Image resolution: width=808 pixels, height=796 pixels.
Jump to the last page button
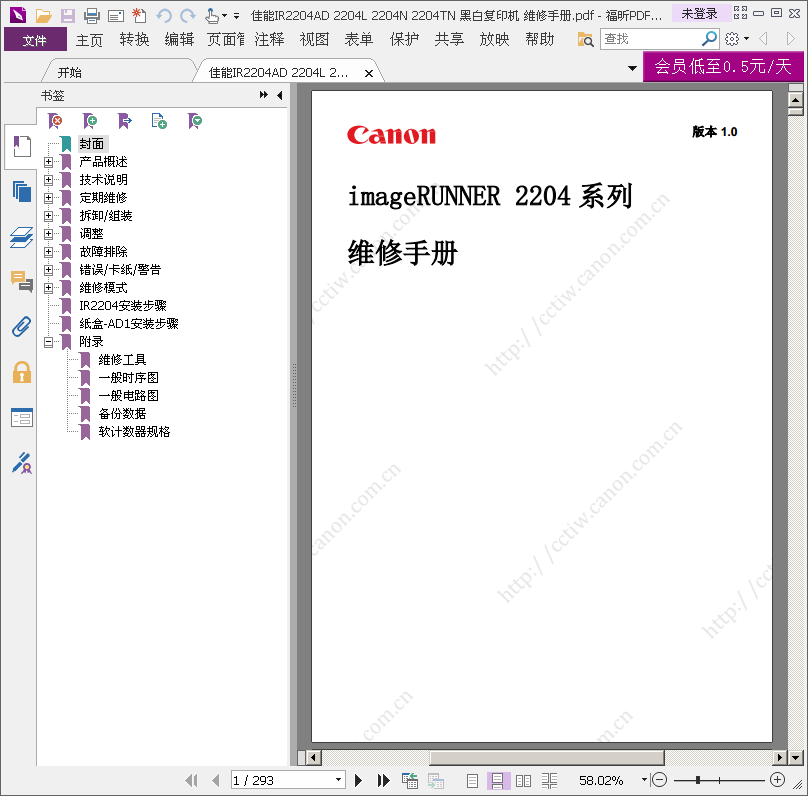click(x=383, y=781)
